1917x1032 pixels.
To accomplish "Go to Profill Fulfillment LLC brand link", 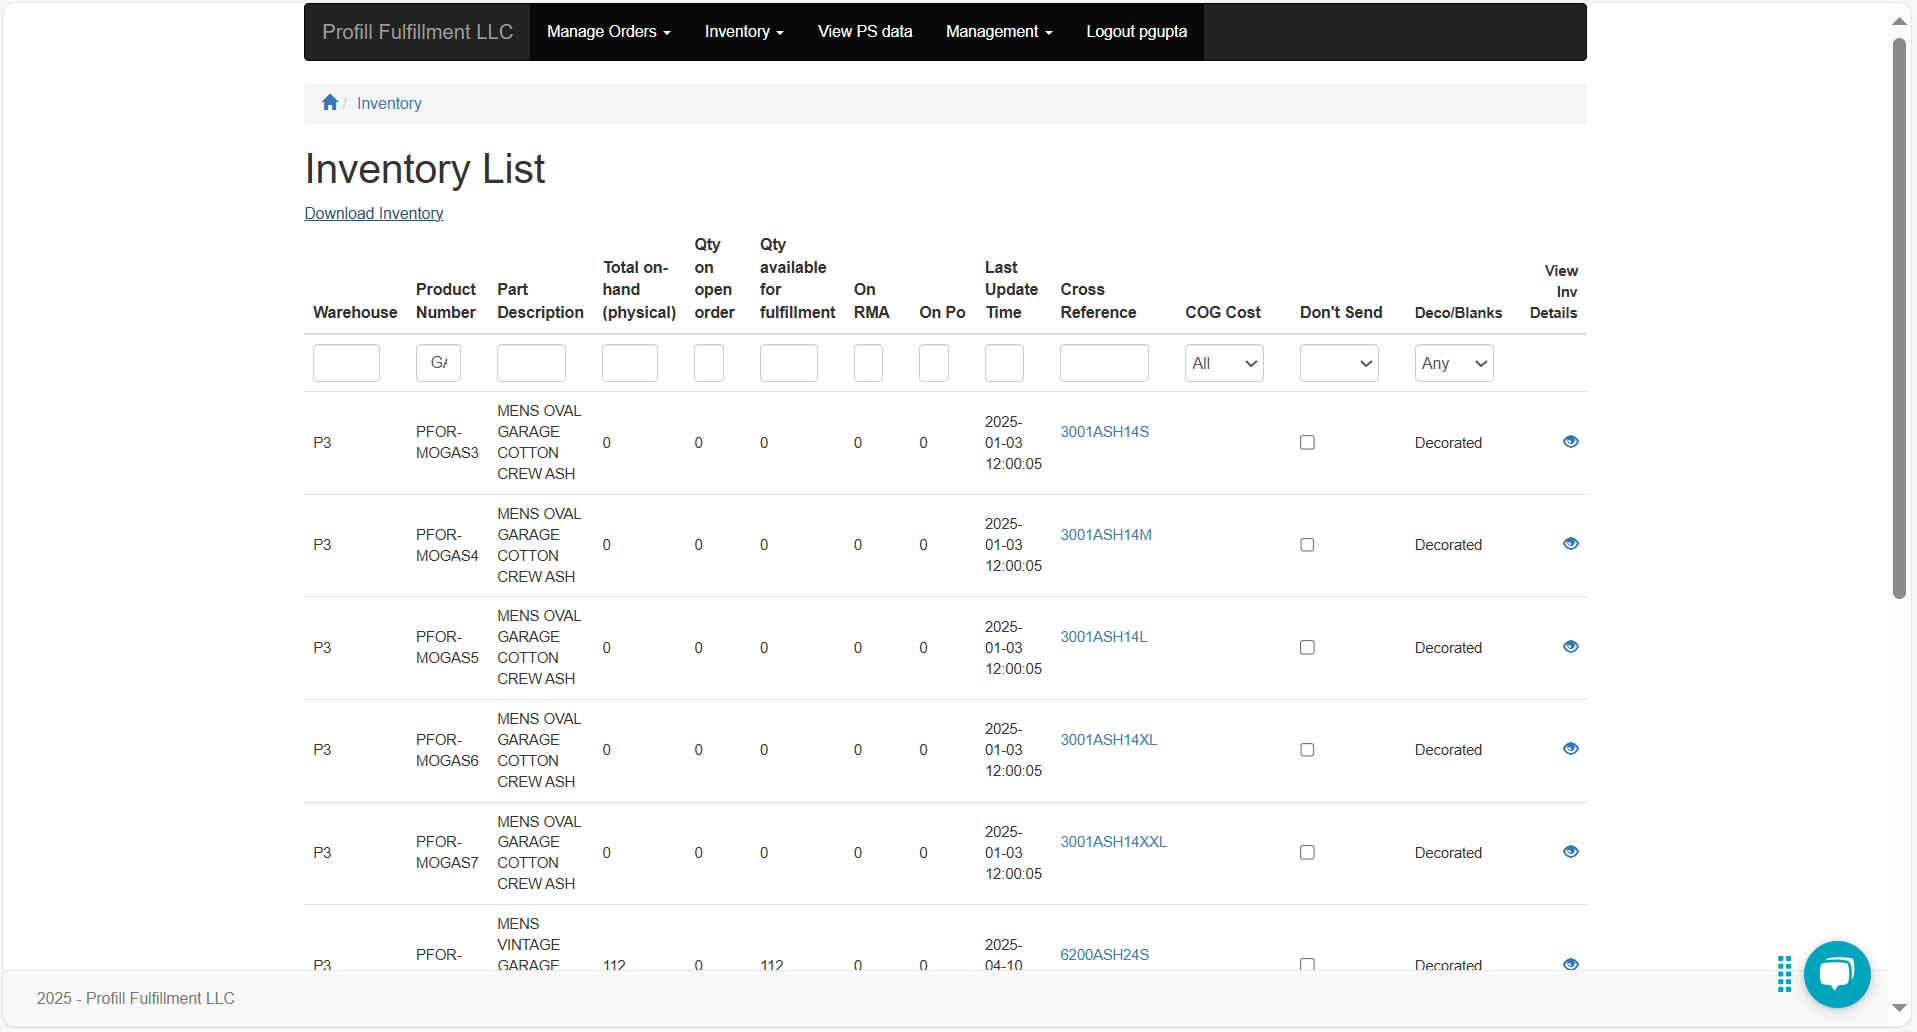I will [x=417, y=32].
